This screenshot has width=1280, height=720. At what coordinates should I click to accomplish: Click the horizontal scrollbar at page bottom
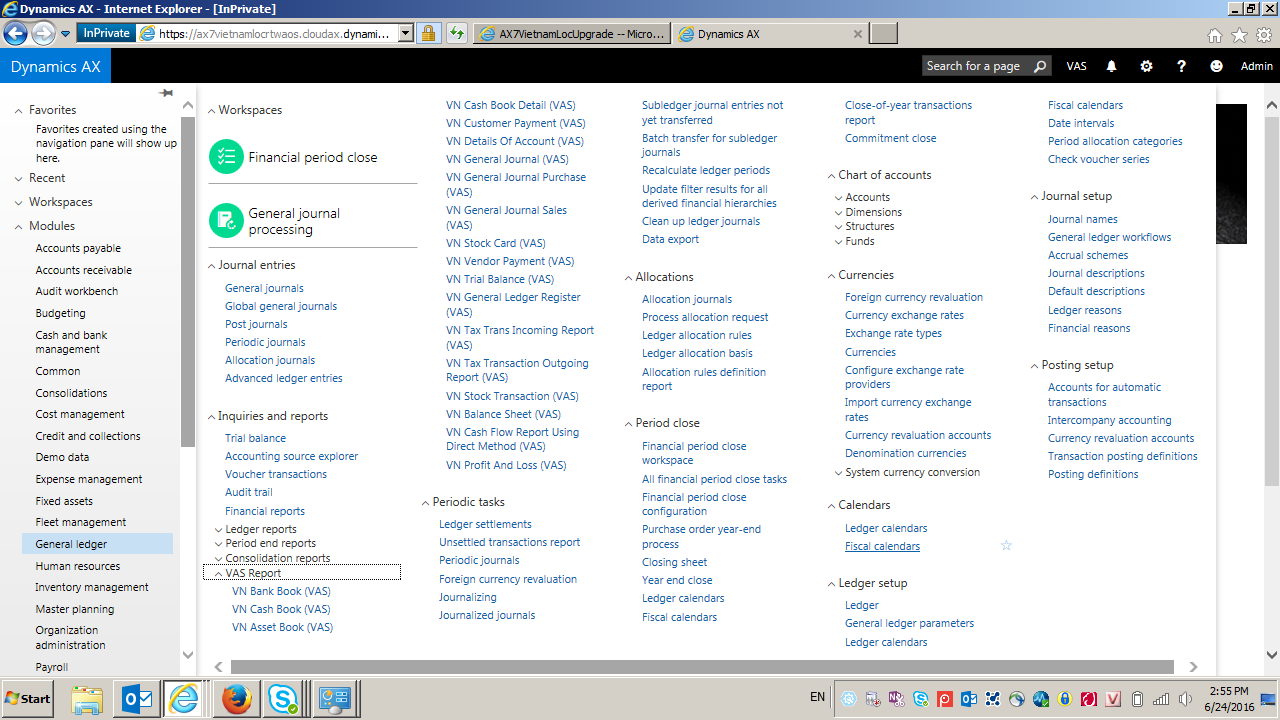[702, 666]
